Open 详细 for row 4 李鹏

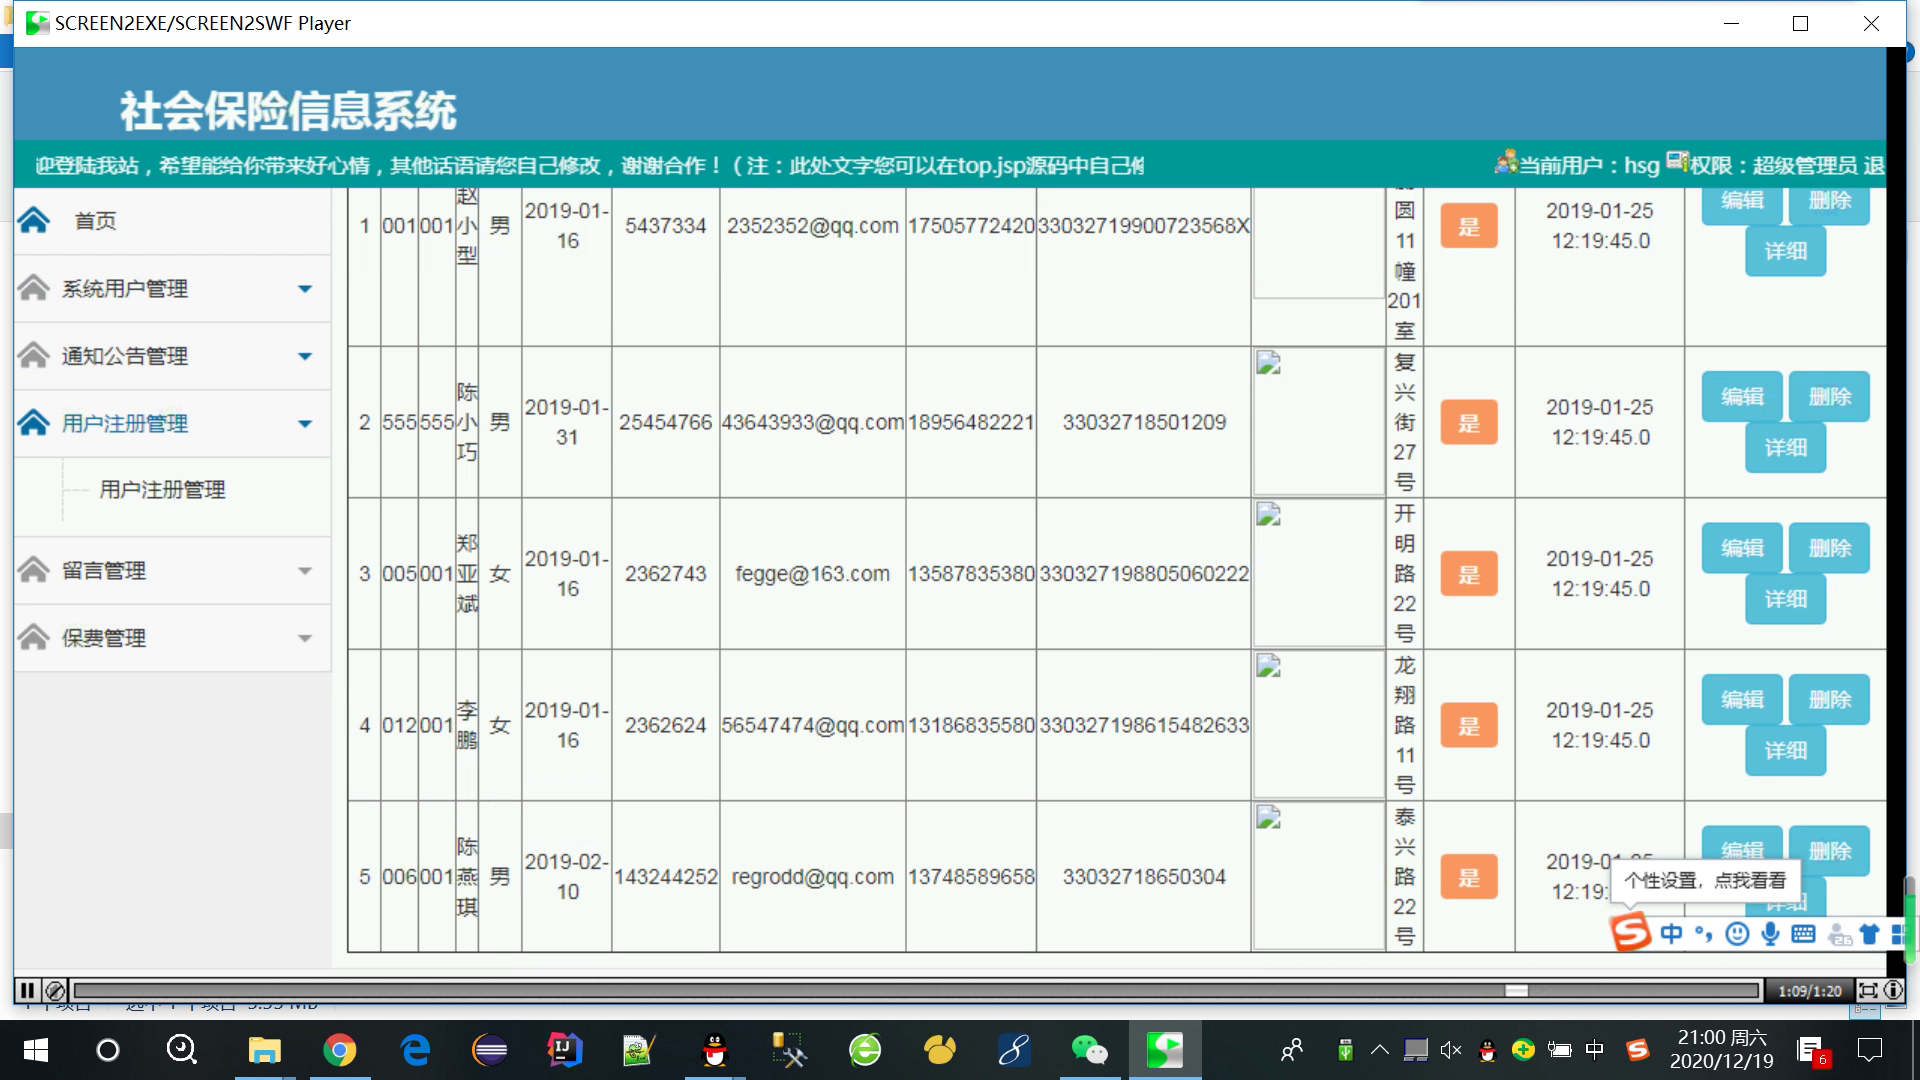click(x=1785, y=750)
